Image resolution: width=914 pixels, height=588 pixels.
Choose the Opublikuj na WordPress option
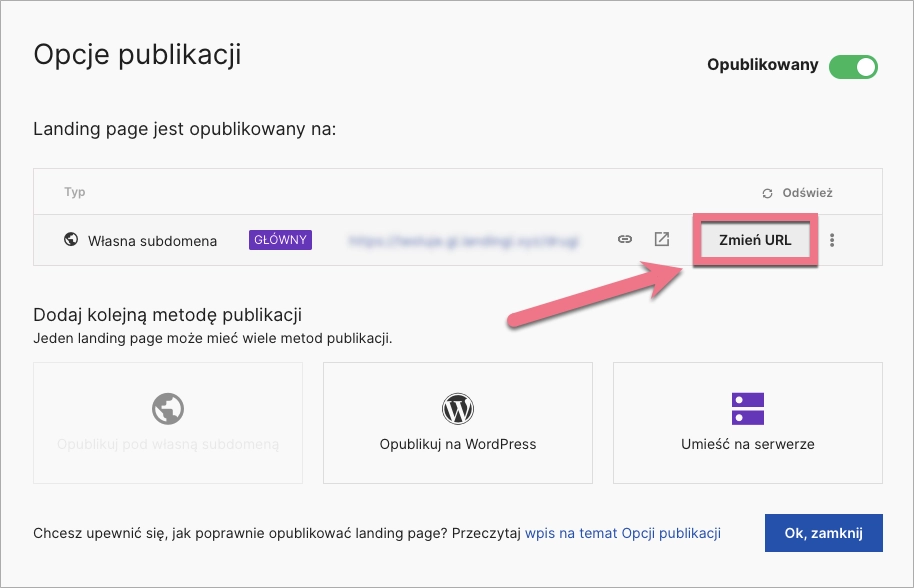(458, 444)
